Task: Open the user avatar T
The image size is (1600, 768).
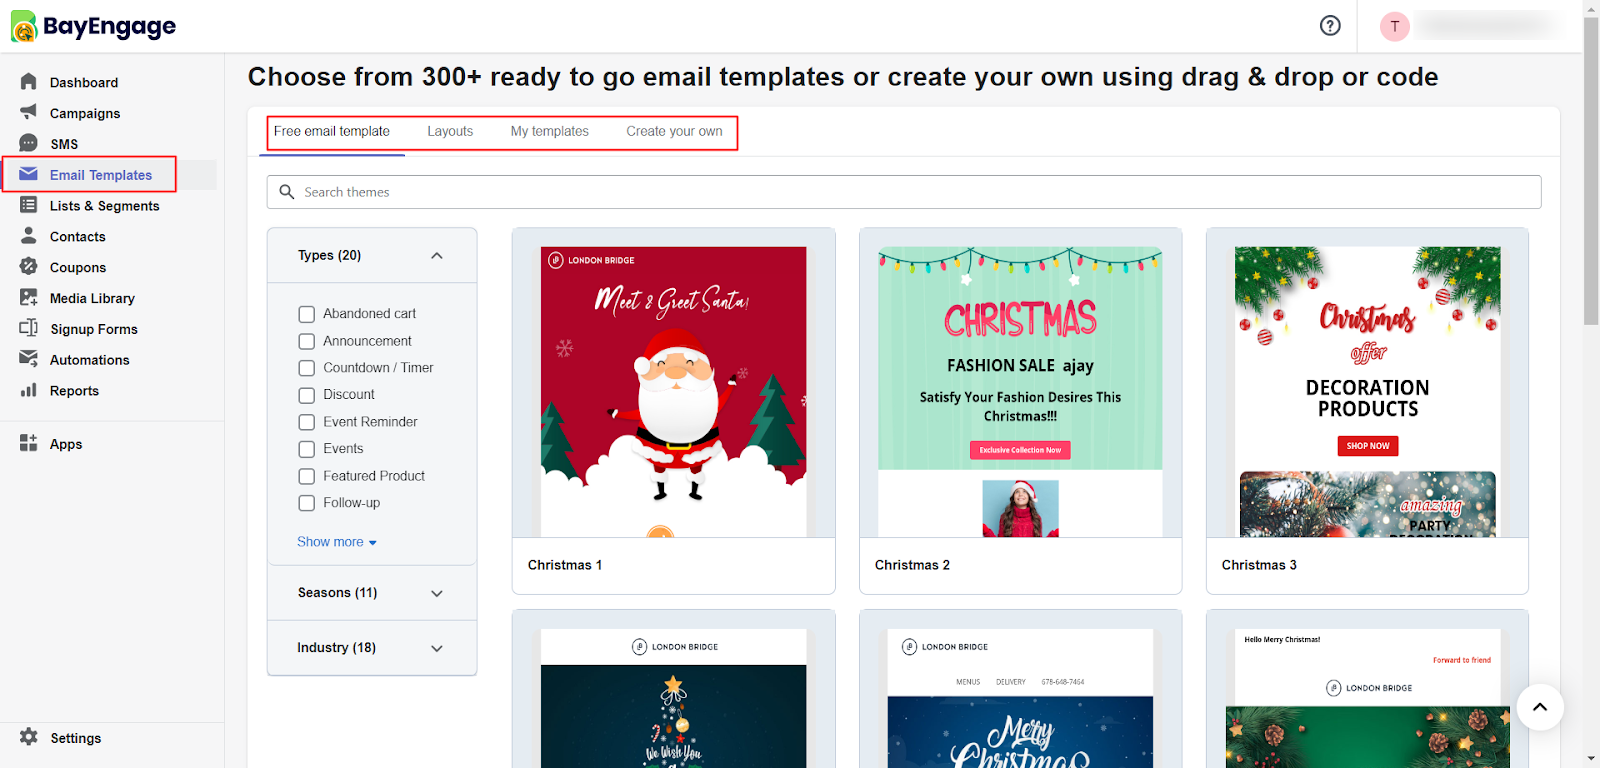Action: click(x=1395, y=26)
